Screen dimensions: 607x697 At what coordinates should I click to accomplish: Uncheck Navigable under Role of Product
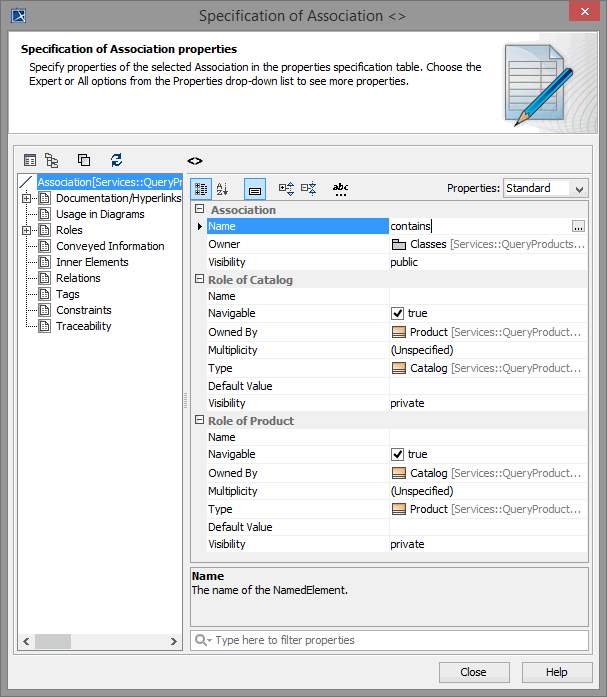[398, 455]
